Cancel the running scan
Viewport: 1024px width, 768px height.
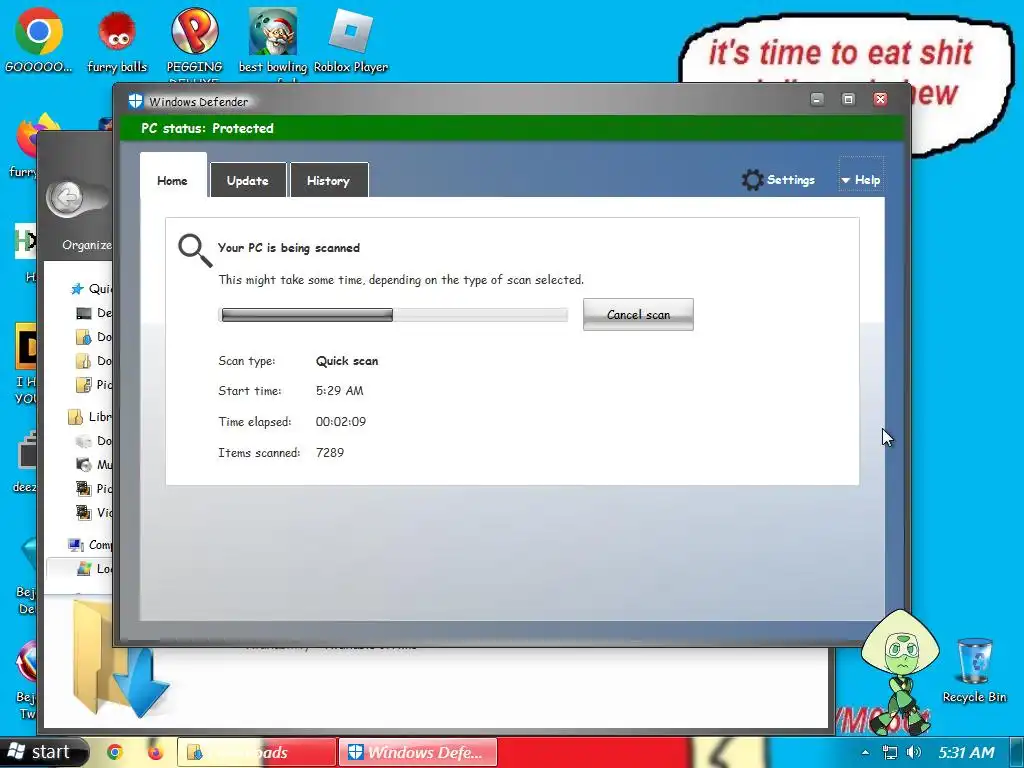coord(638,315)
